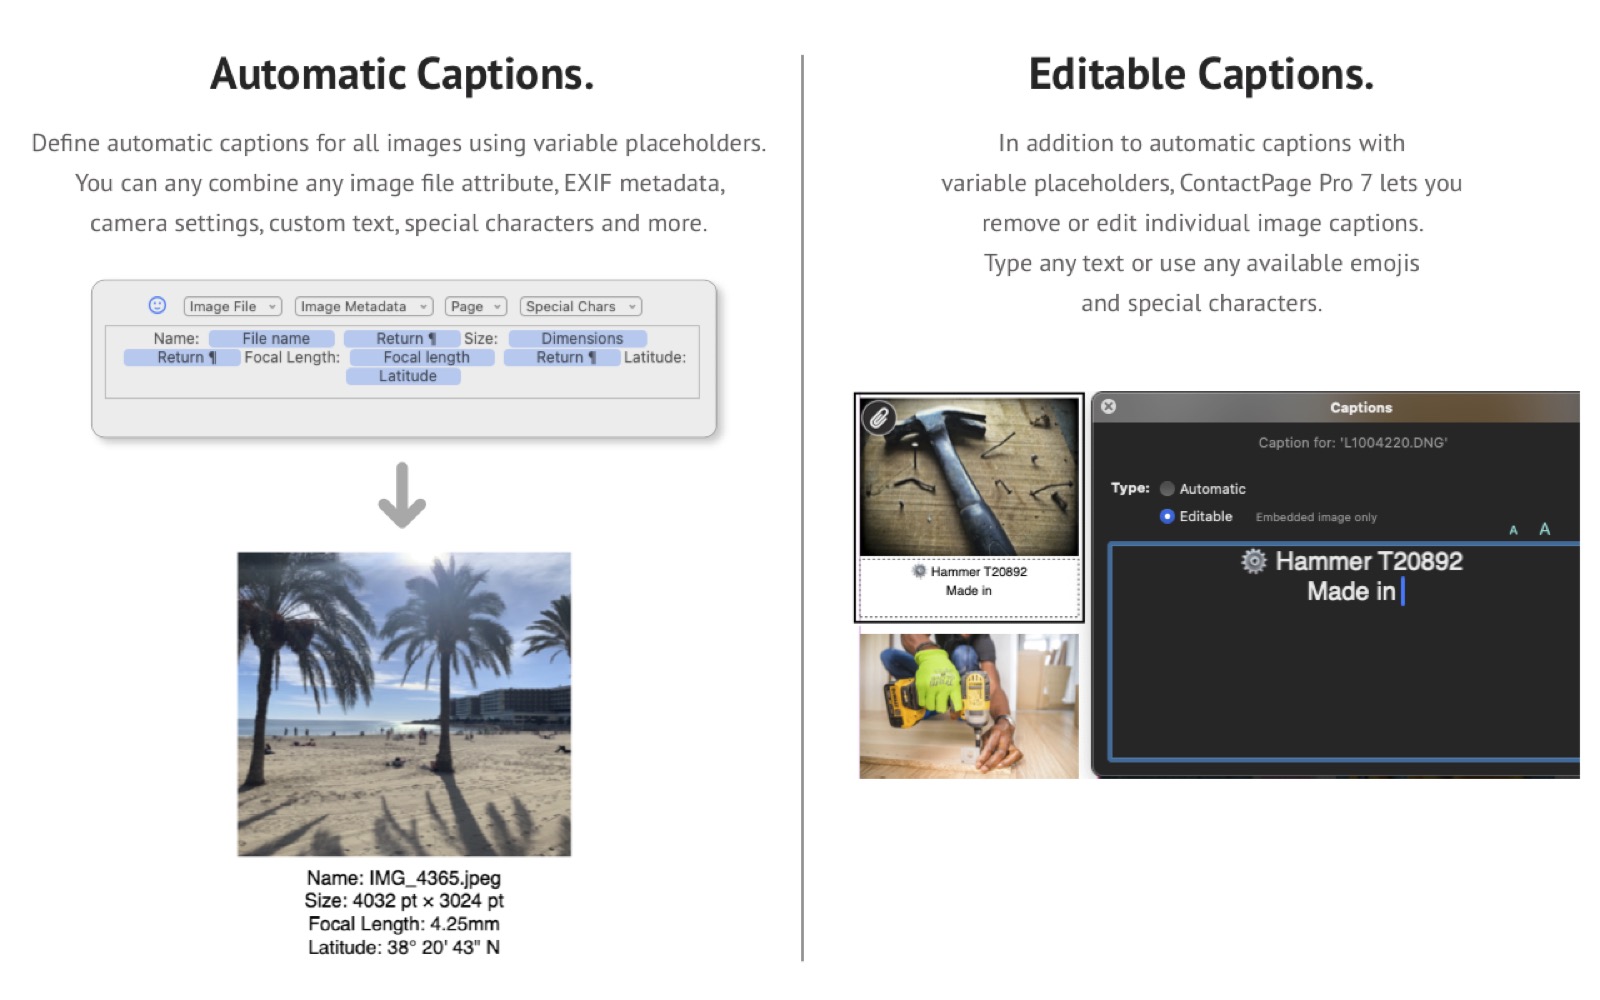Click the gear symbol in the caption editor
The height and width of the screenshot is (1000, 1600).
(1253, 561)
